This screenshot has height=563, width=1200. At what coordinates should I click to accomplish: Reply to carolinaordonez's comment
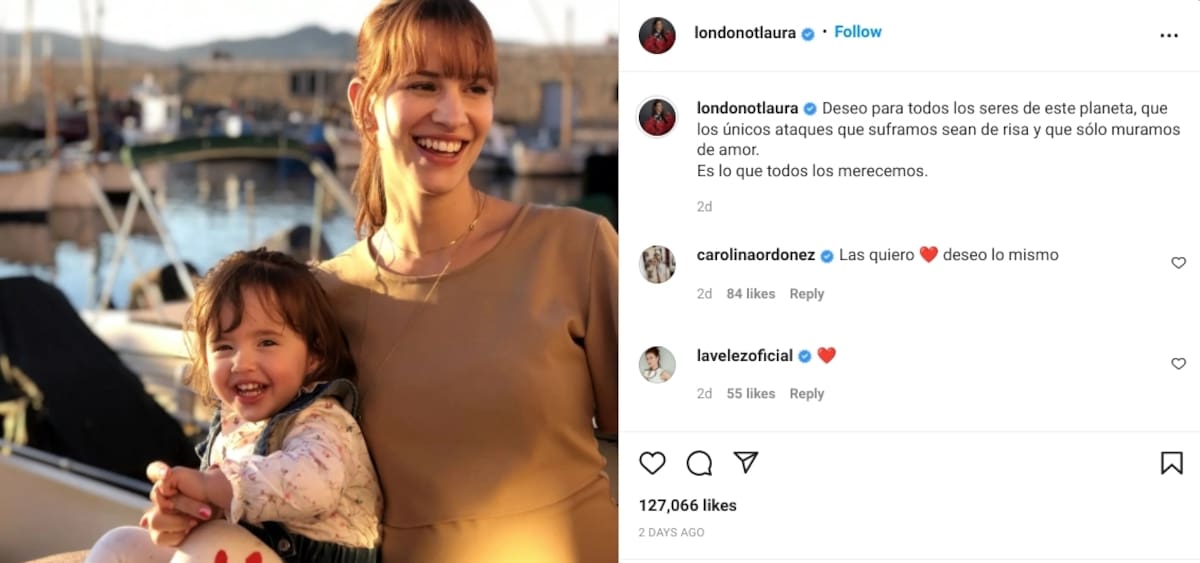806,294
